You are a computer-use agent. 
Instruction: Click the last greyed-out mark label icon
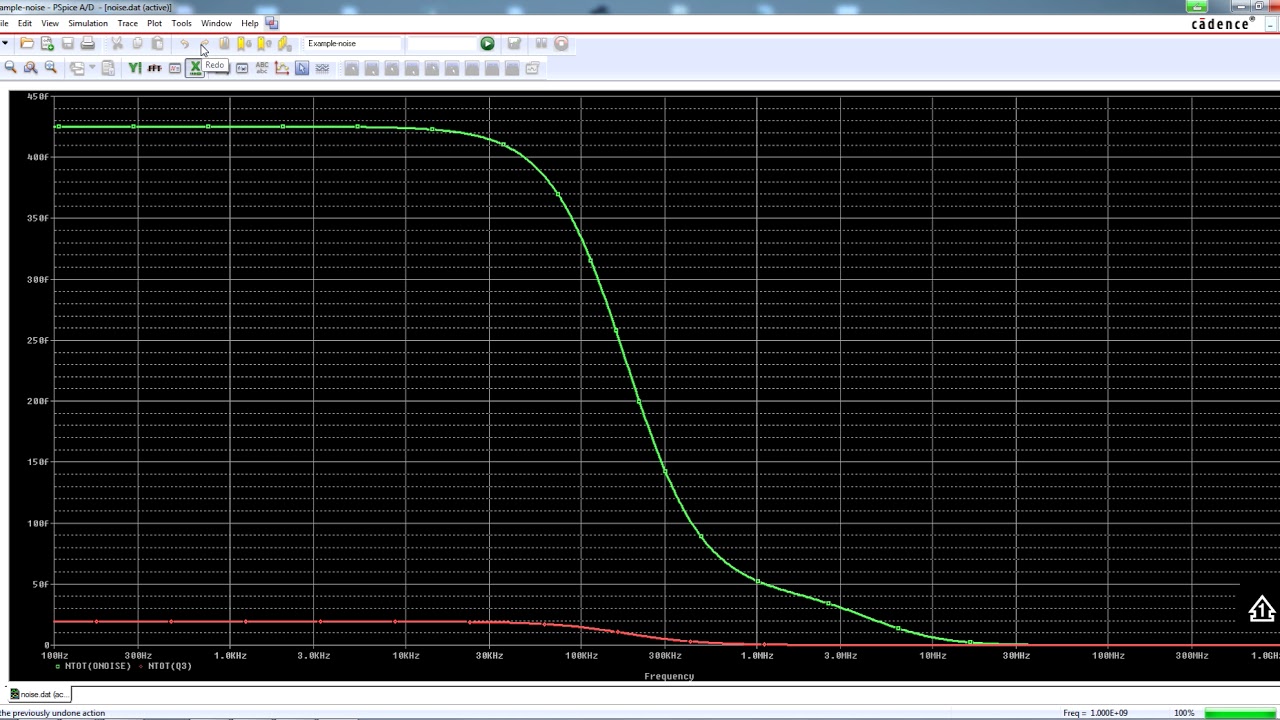532,68
